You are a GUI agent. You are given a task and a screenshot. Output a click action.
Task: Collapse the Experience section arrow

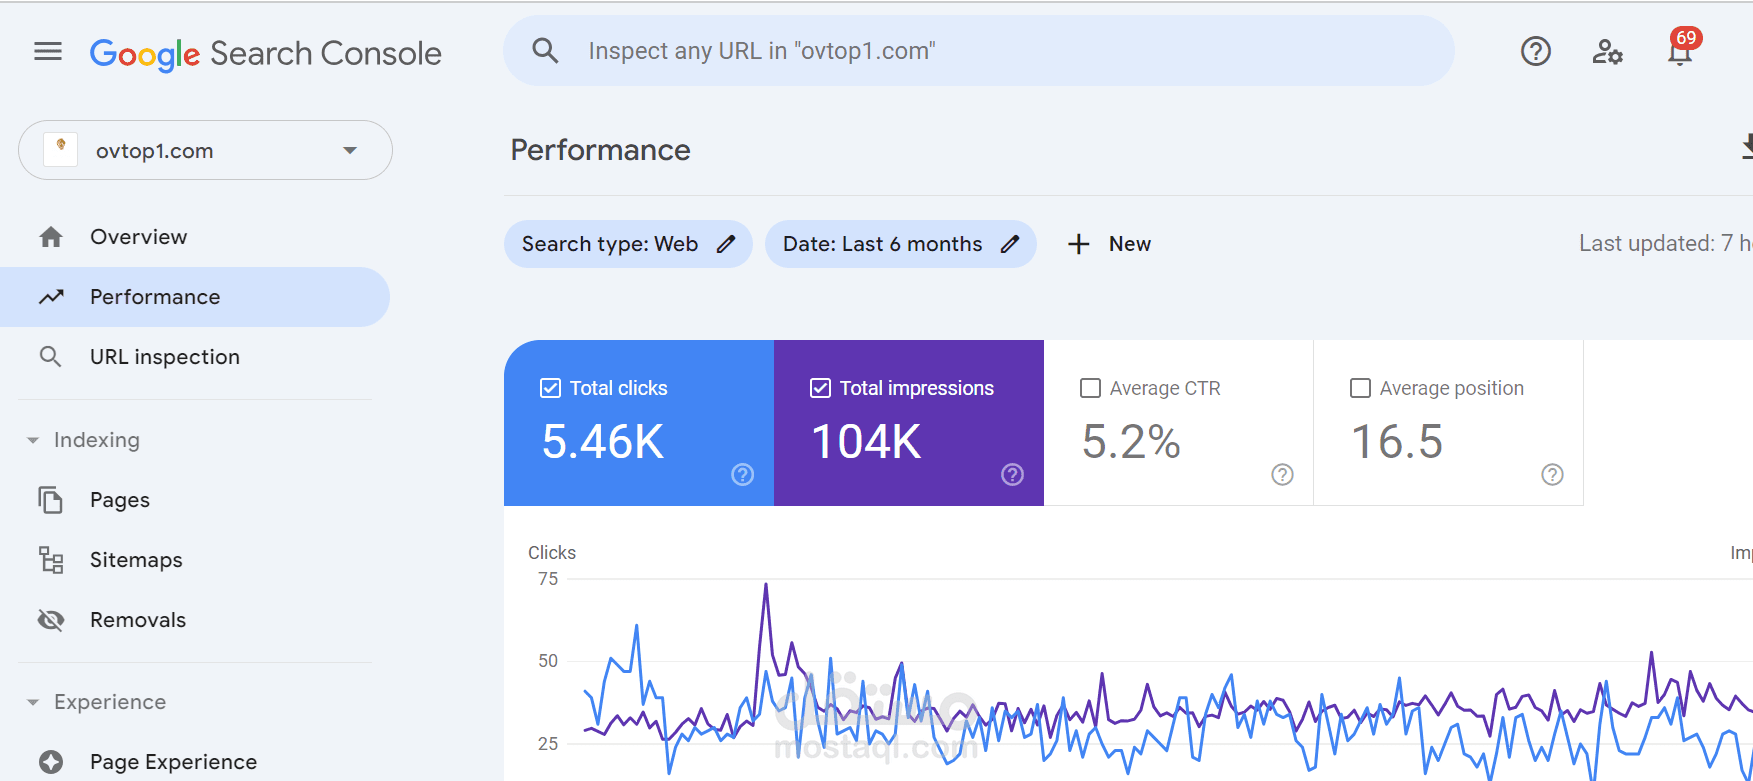coord(33,702)
